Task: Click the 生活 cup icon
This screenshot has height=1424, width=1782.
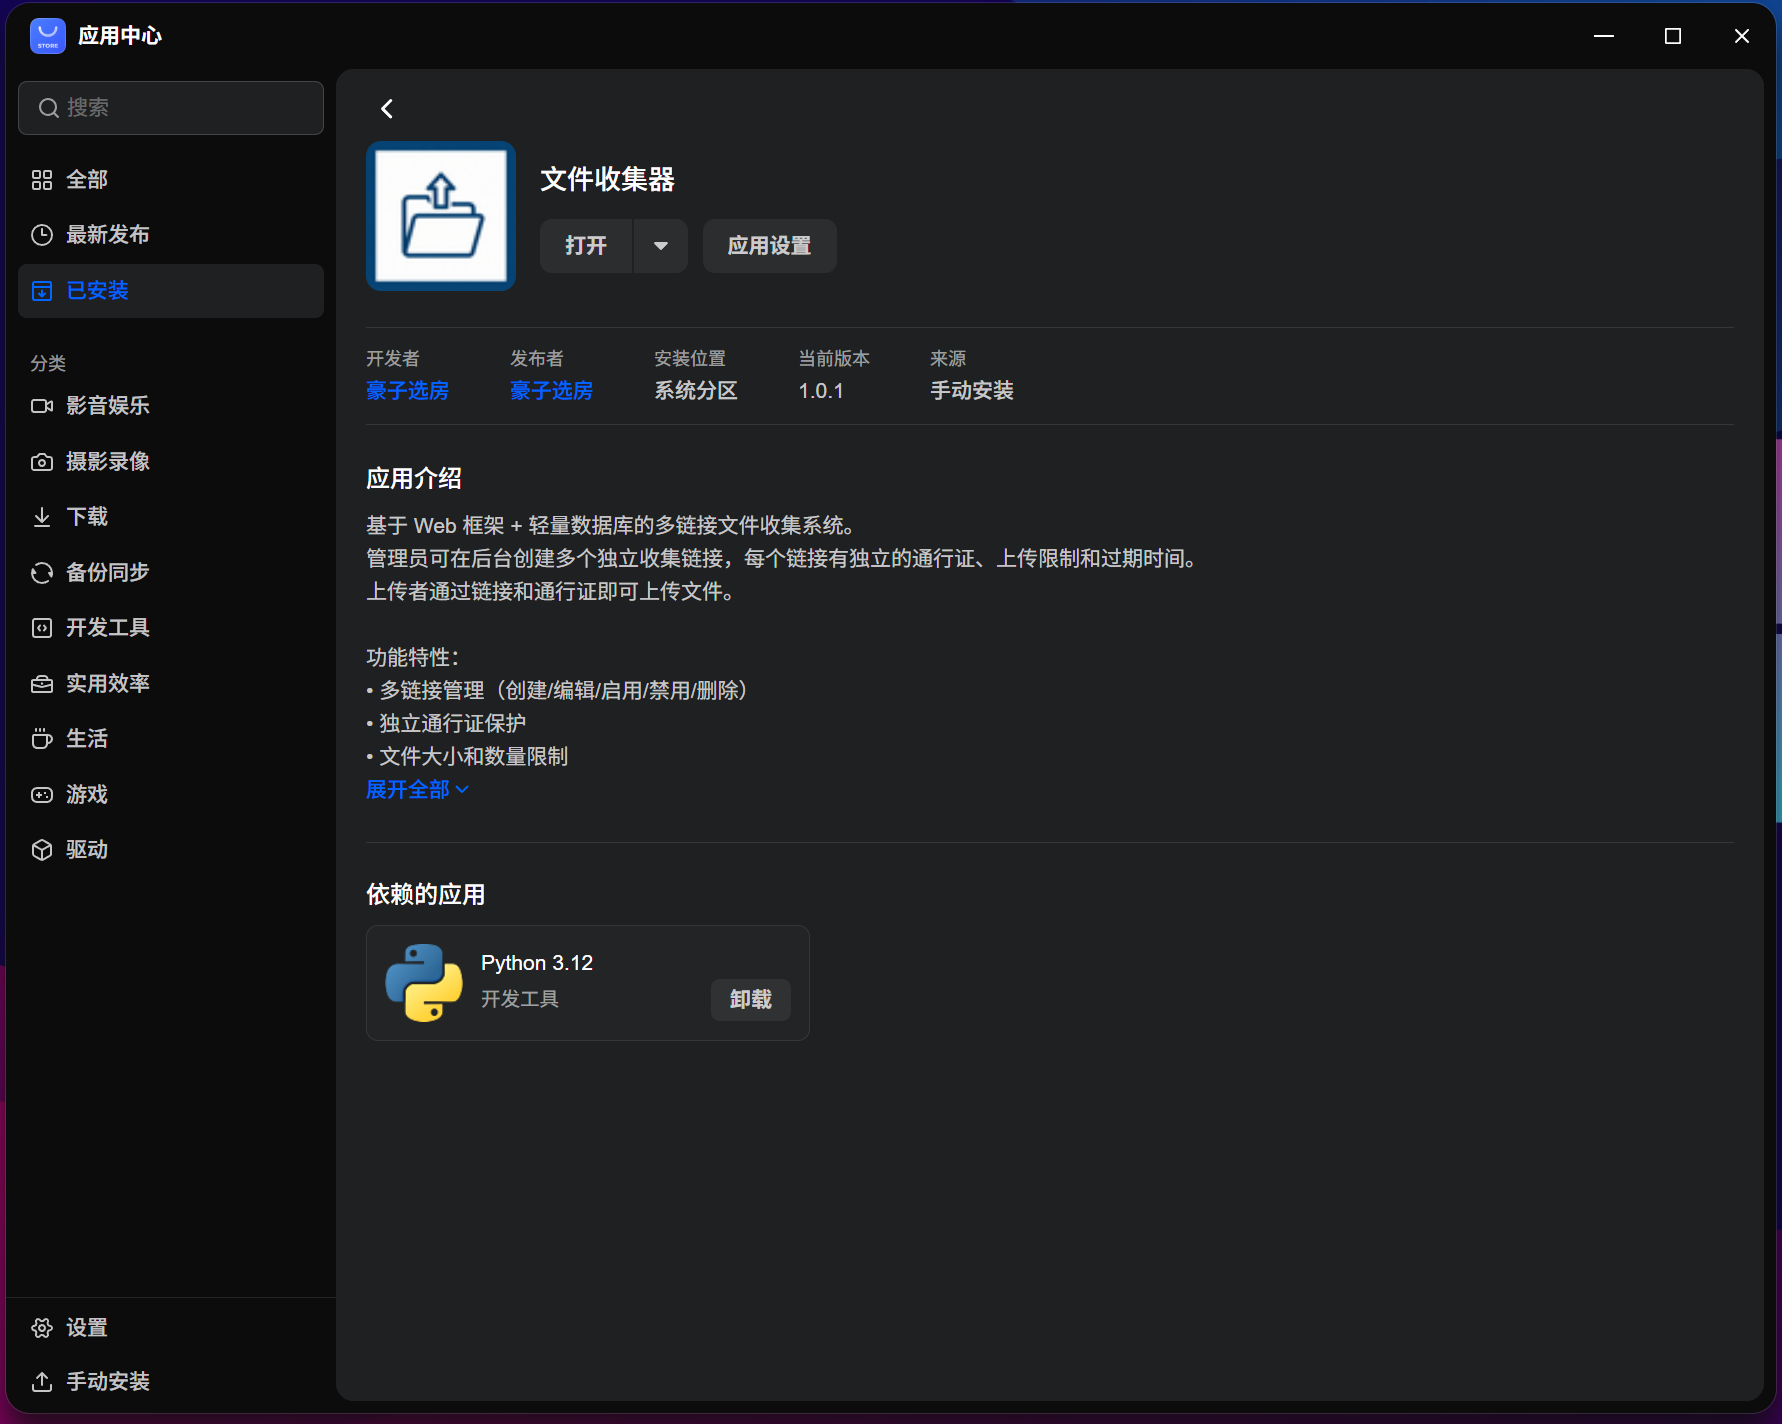Action: point(42,739)
